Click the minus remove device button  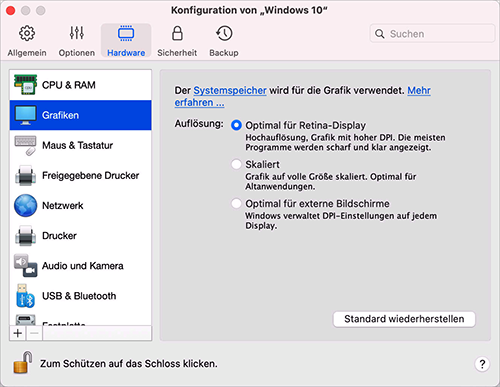(34, 333)
